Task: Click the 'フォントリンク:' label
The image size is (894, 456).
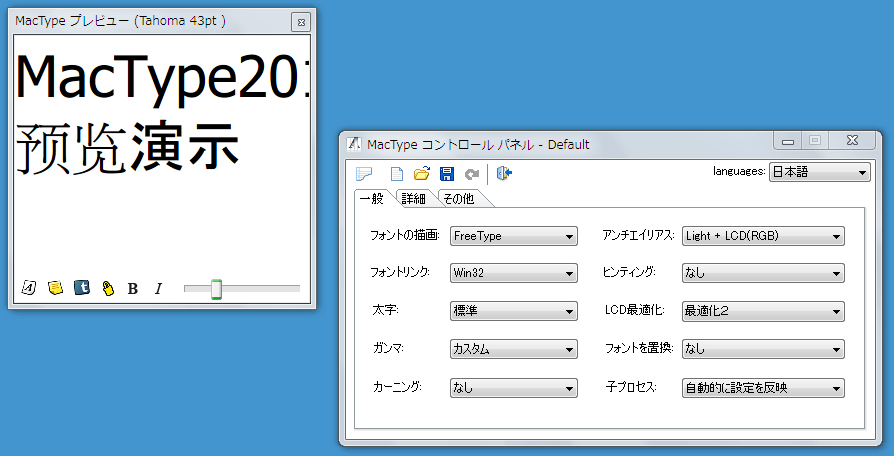Action: (x=400, y=272)
